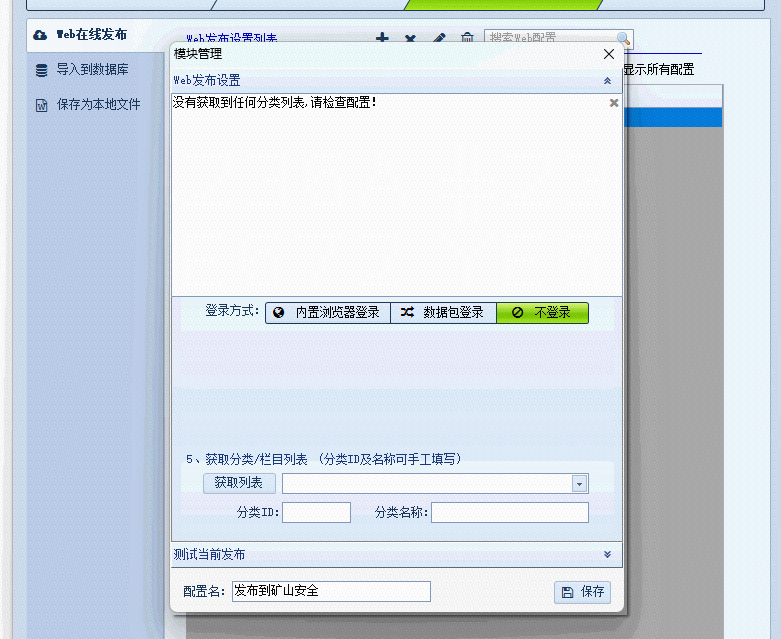Click the pencil edit config icon

tap(438, 38)
